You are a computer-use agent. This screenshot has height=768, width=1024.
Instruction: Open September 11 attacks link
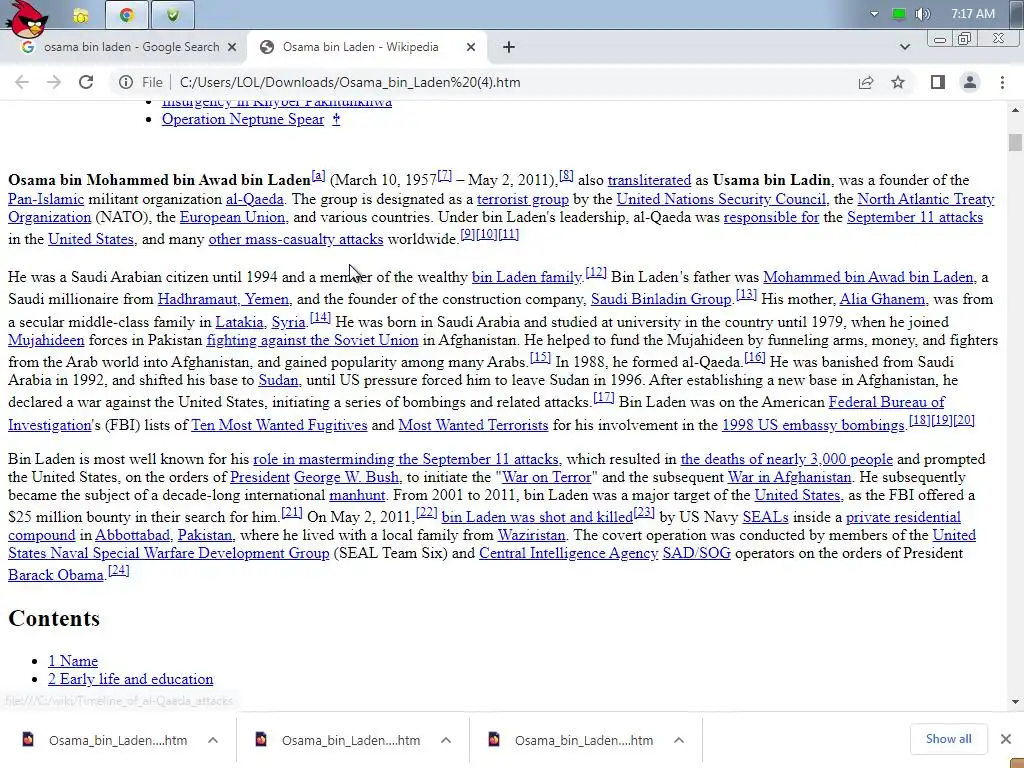(x=915, y=217)
